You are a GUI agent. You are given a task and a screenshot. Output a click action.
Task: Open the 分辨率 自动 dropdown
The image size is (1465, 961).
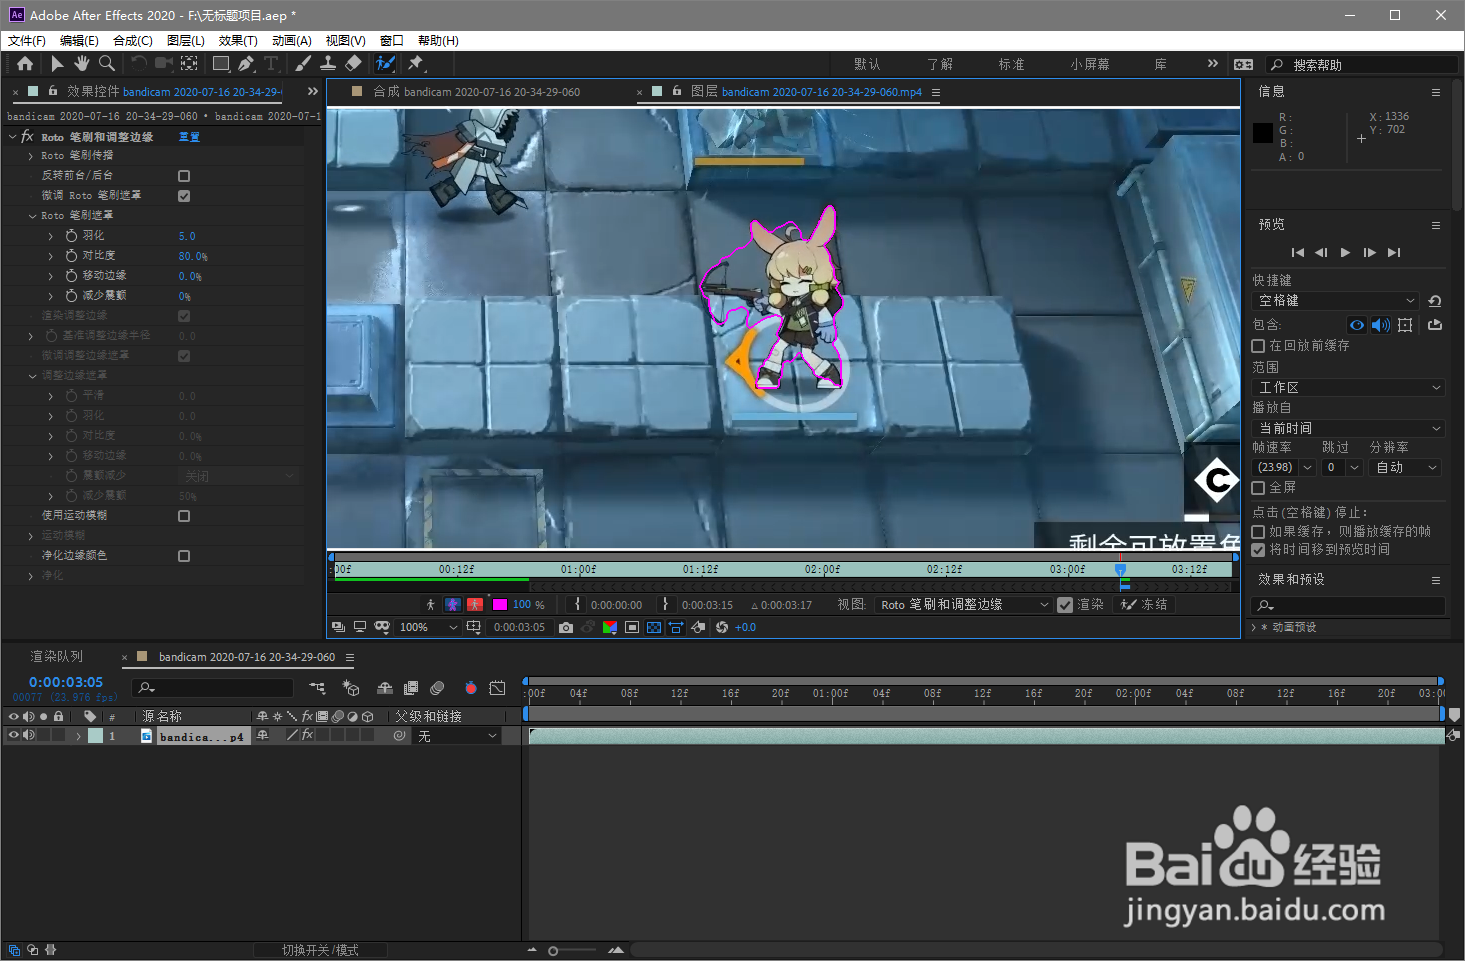[x=1404, y=468]
